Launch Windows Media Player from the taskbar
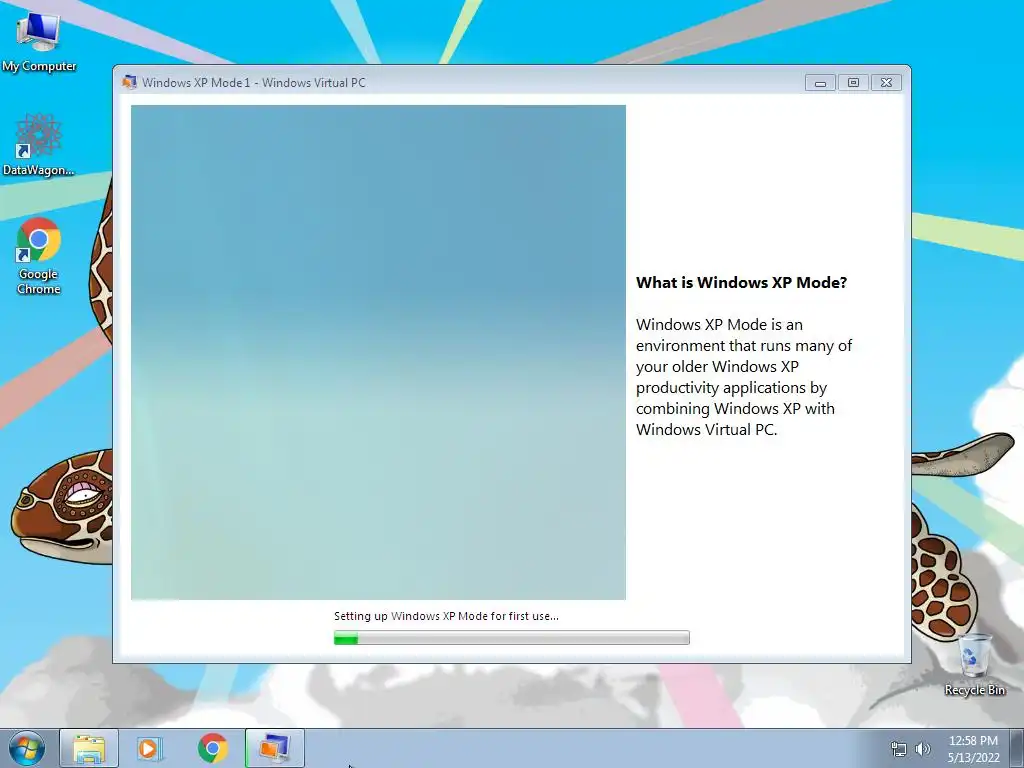The width and height of the screenshot is (1024, 768). (149, 748)
